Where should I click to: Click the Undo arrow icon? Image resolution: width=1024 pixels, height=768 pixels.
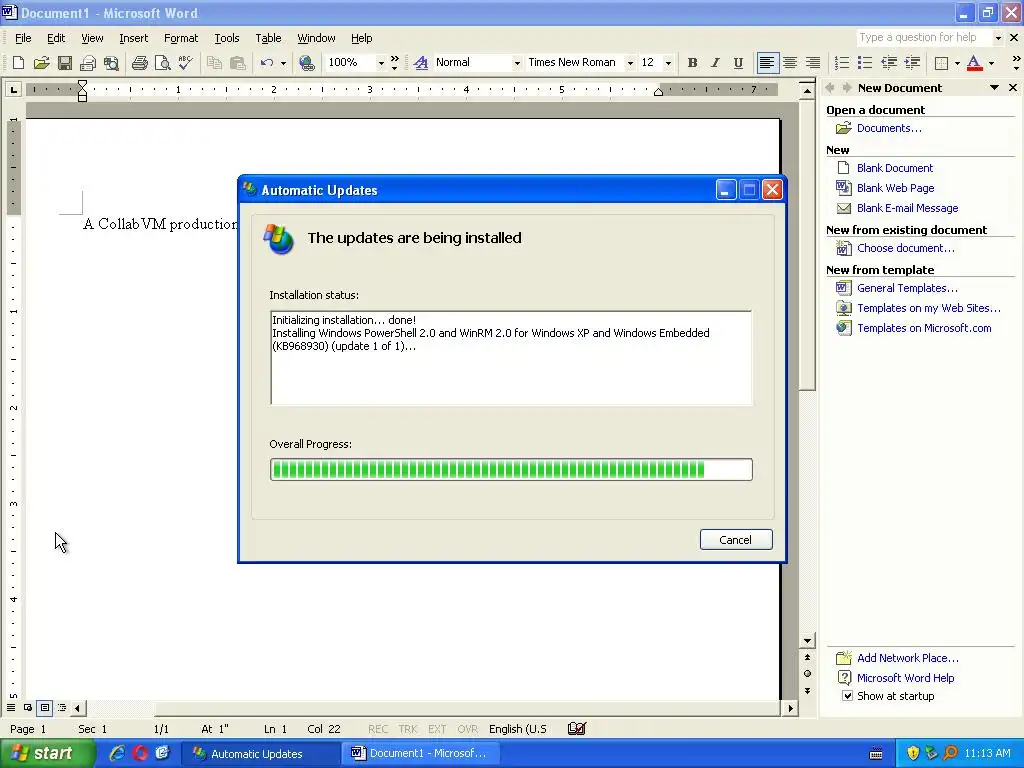tap(266, 63)
